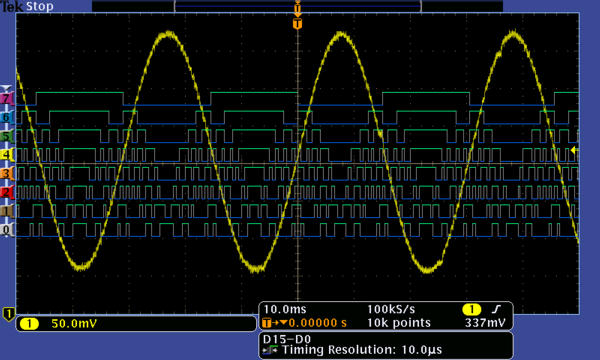Click channel 1 50.0mV scale readout
Image resolution: width=600 pixels, height=360 pixels.
point(74,324)
